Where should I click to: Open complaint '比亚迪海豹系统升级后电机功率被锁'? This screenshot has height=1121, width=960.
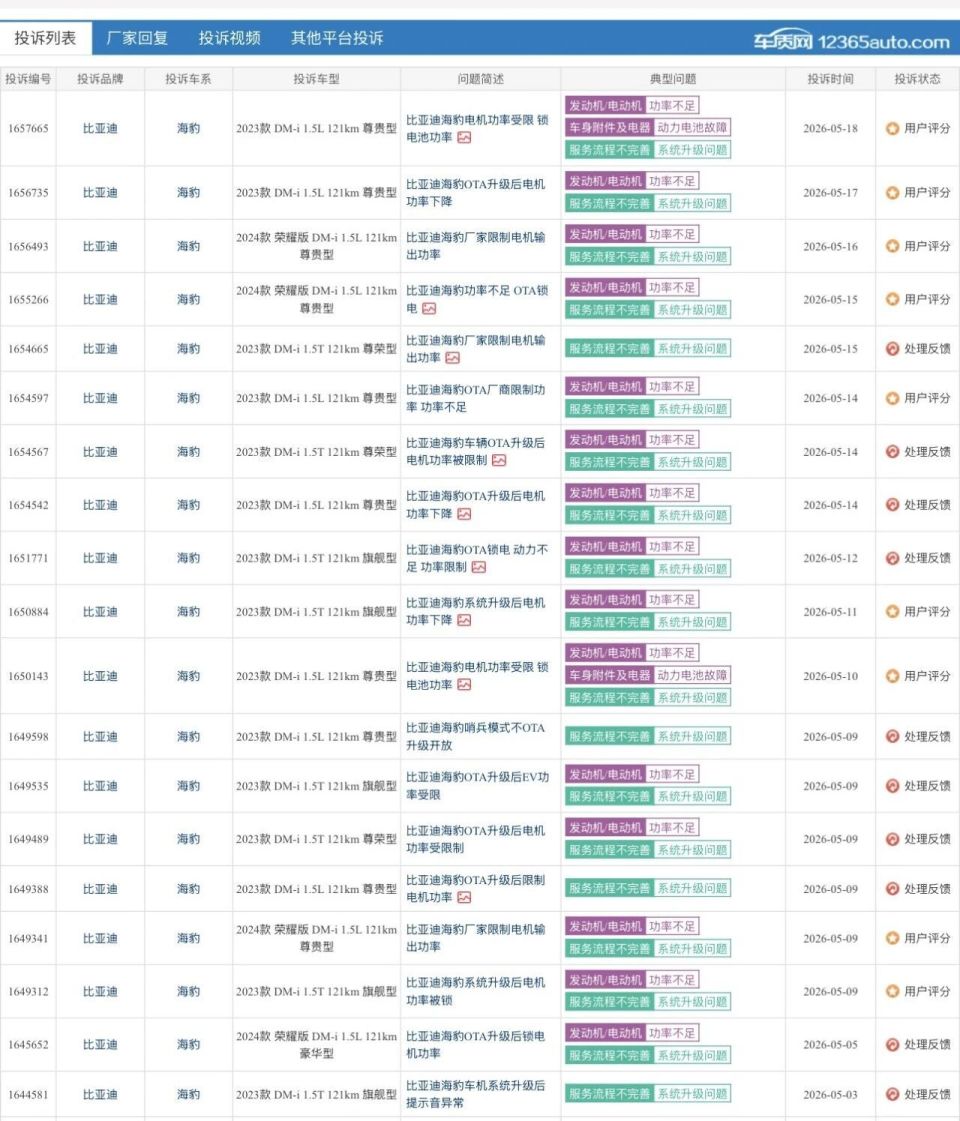pyautogui.click(x=475, y=992)
